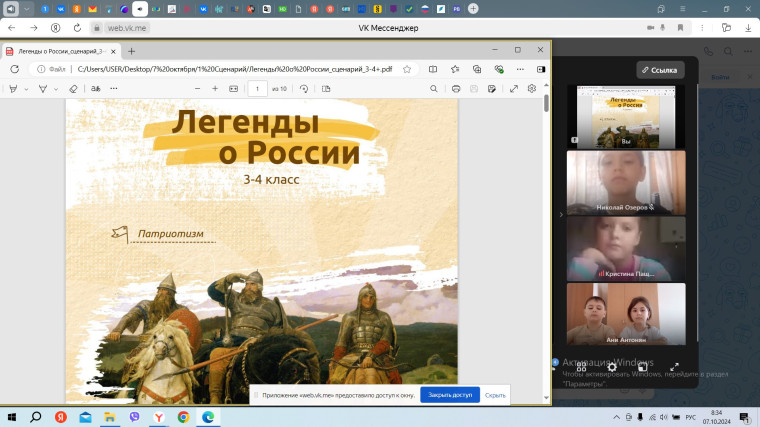Open a new tab in Edge
The image size is (760, 427).
point(131,51)
